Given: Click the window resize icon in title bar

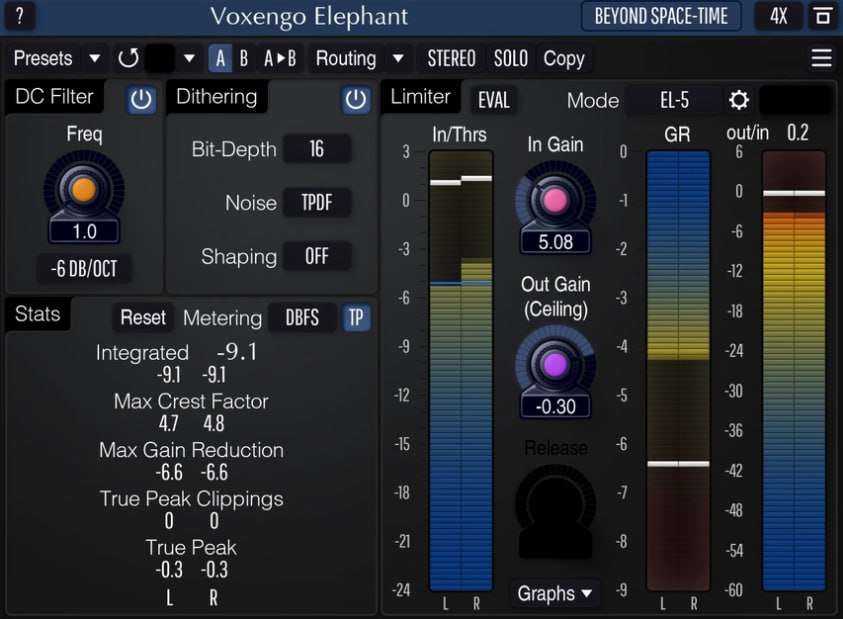Looking at the screenshot, I should 822,17.
